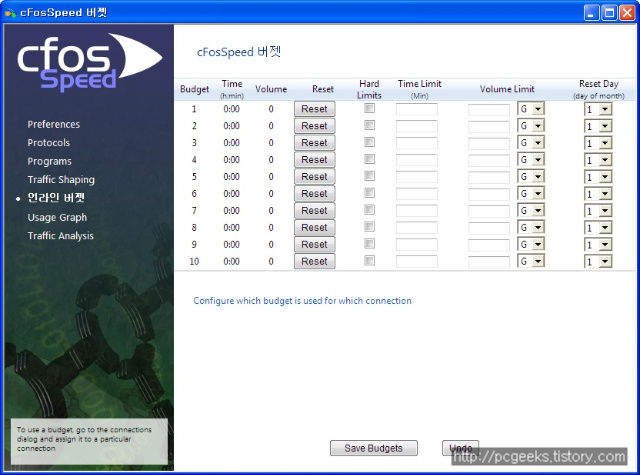Reset budget 9
640x475 pixels.
(x=314, y=244)
